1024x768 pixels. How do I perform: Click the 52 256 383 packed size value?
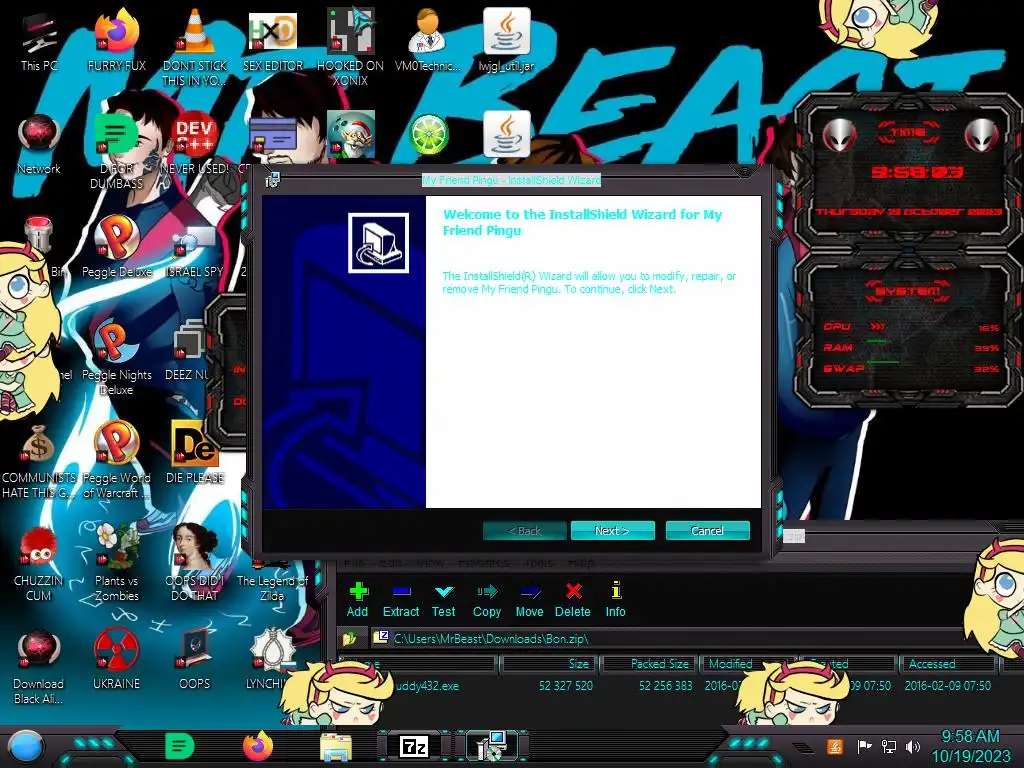point(665,686)
